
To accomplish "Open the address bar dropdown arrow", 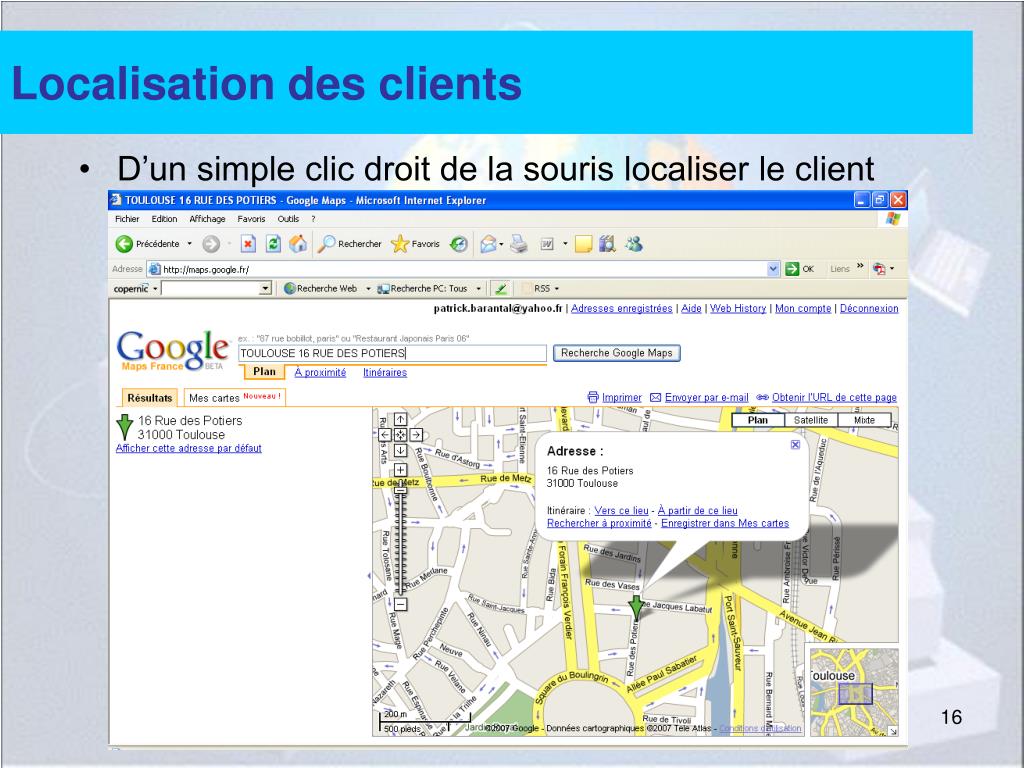I will [773, 269].
